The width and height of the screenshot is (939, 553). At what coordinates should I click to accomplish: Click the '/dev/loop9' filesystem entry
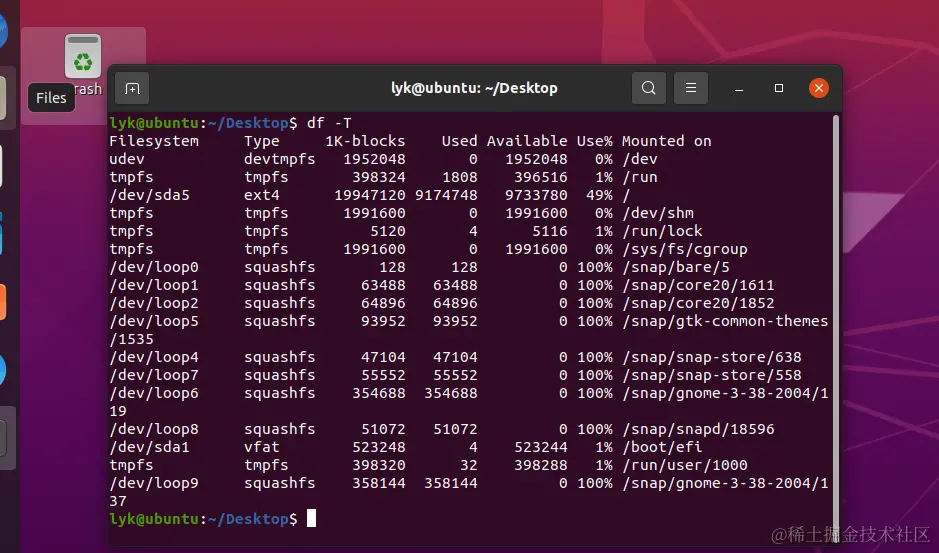[x=154, y=483]
